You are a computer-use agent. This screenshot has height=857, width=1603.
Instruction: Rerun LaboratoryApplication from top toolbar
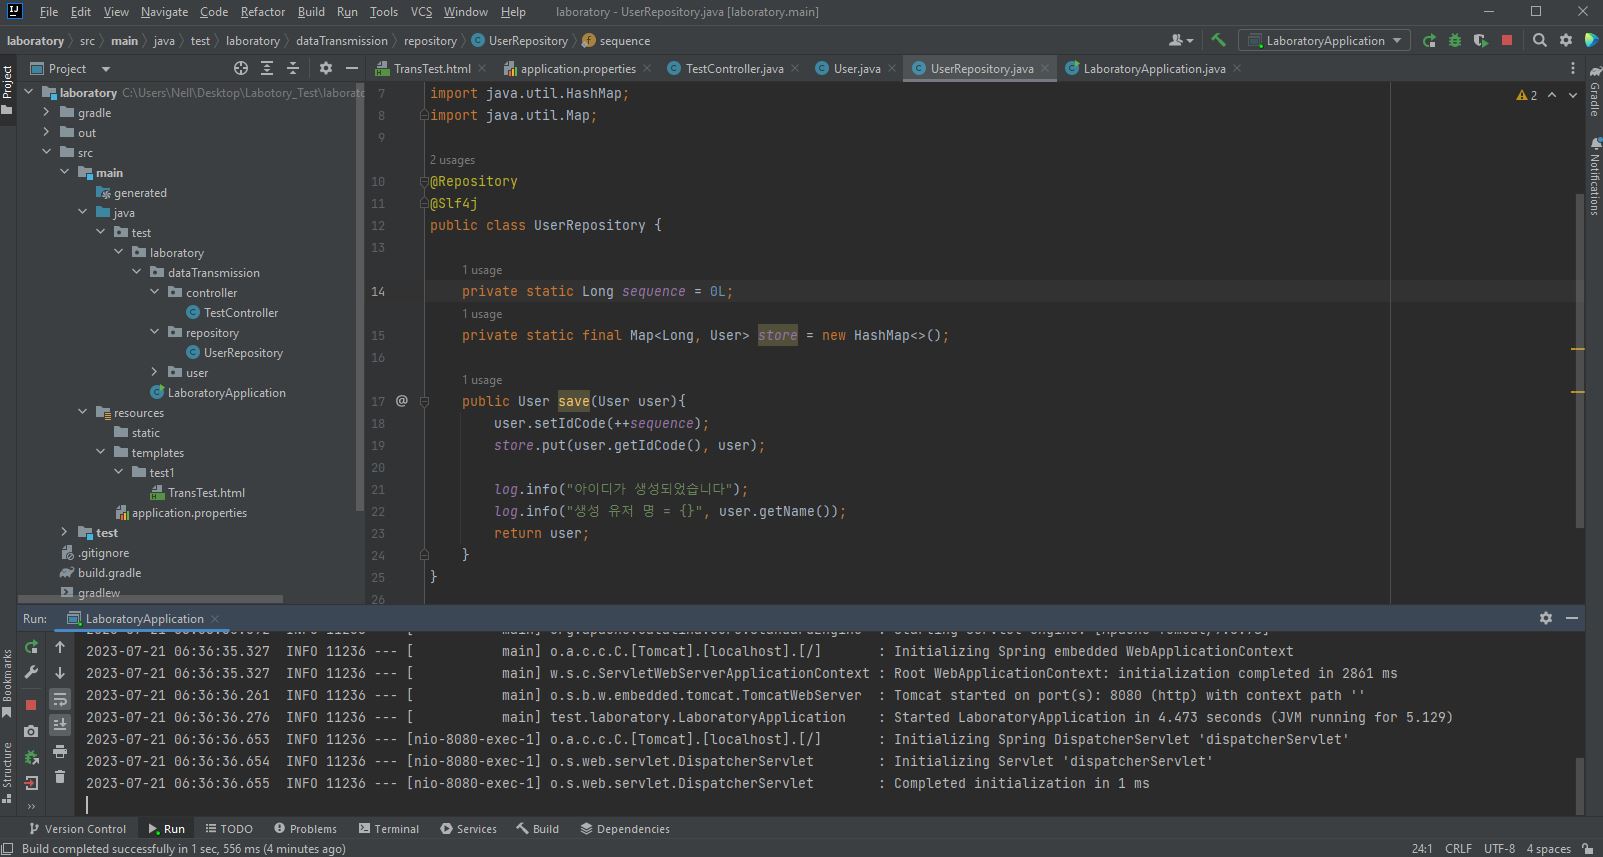click(1429, 40)
